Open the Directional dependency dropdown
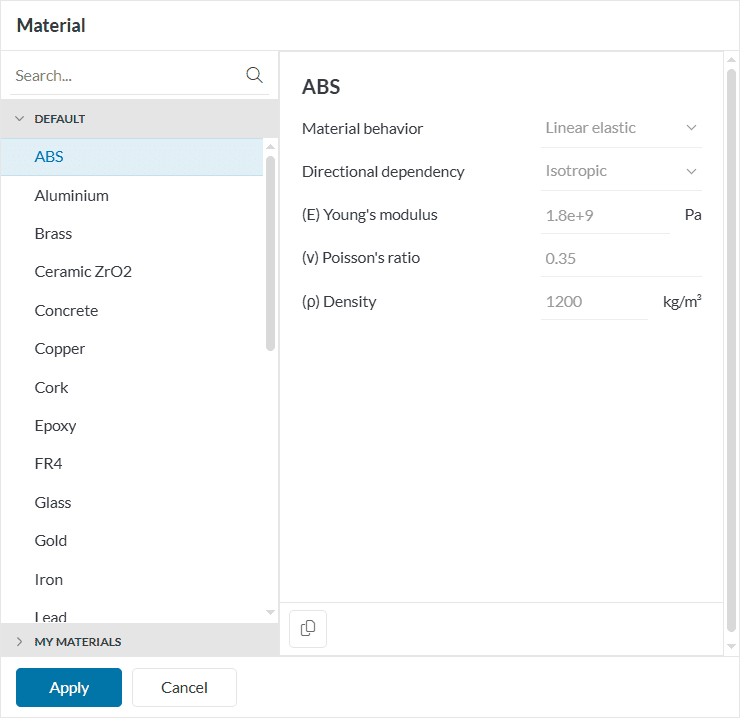Image resolution: width=740 pixels, height=718 pixels. tap(621, 171)
